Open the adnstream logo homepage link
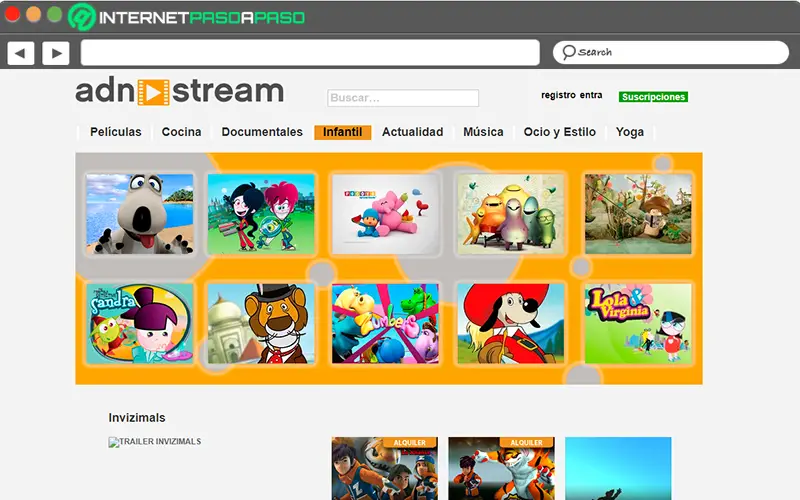The height and width of the screenshot is (500, 800). (x=180, y=91)
